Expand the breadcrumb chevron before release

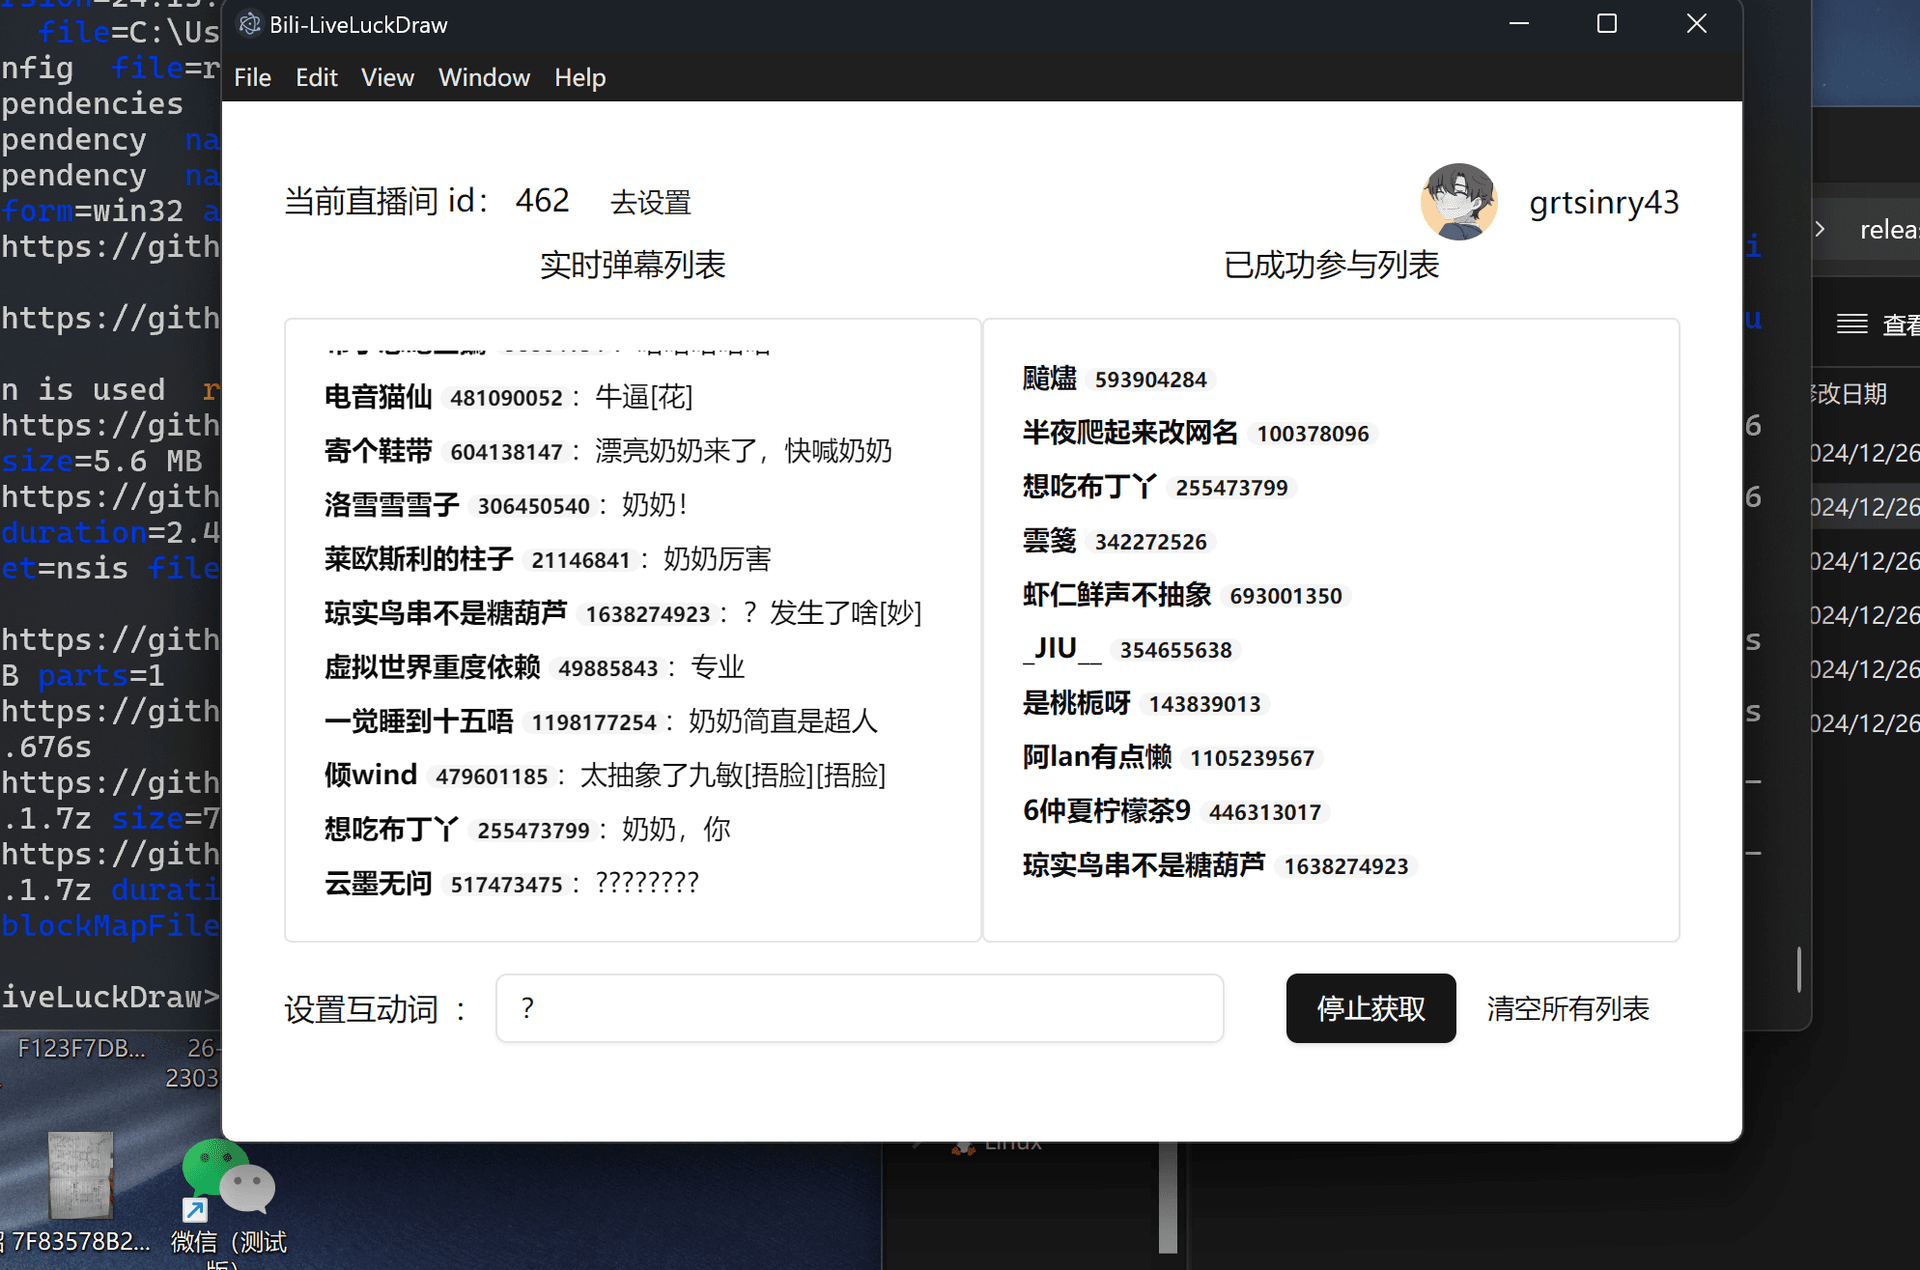point(1819,228)
